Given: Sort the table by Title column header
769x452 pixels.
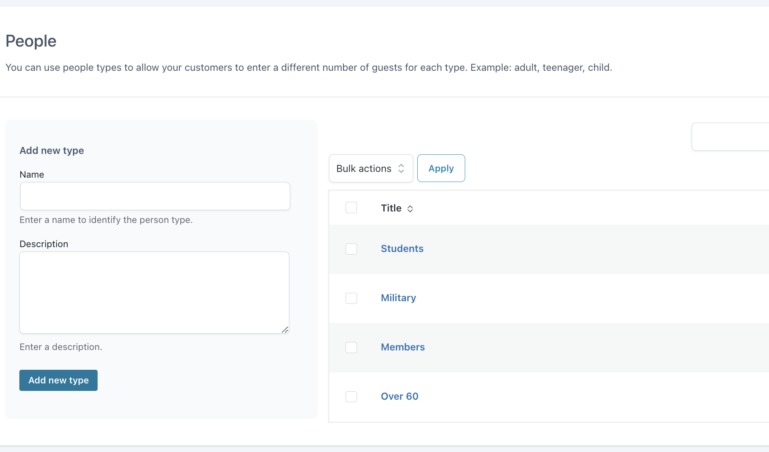Looking at the screenshot, I should coord(391,209).
